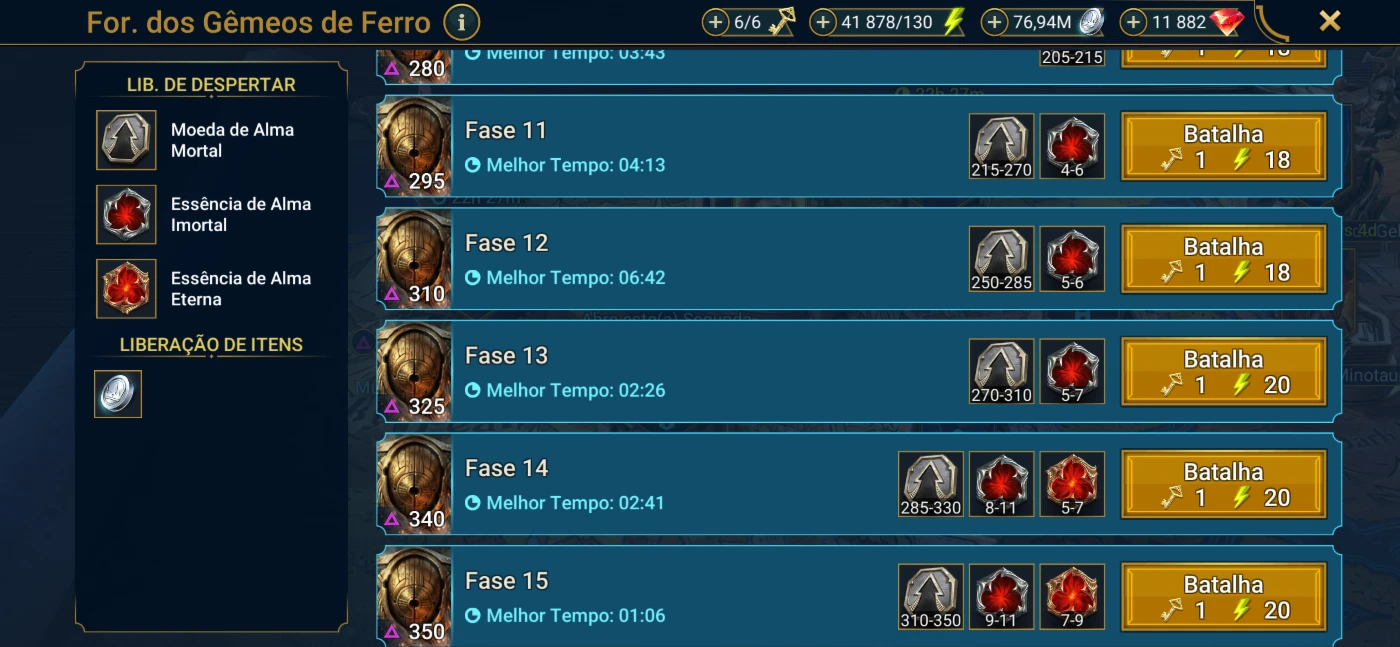Start Batalha for Fase 15

1224,597
